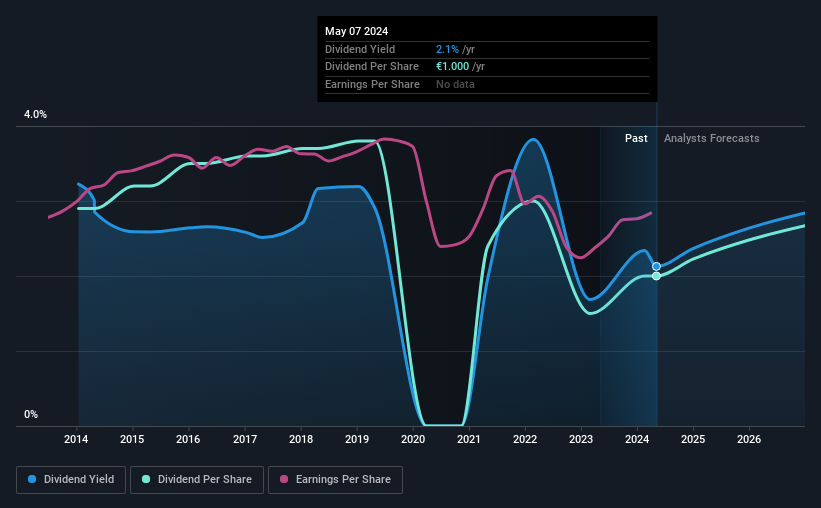
Task: Select the 2024 x-axis label
Action: click(637, 439)
